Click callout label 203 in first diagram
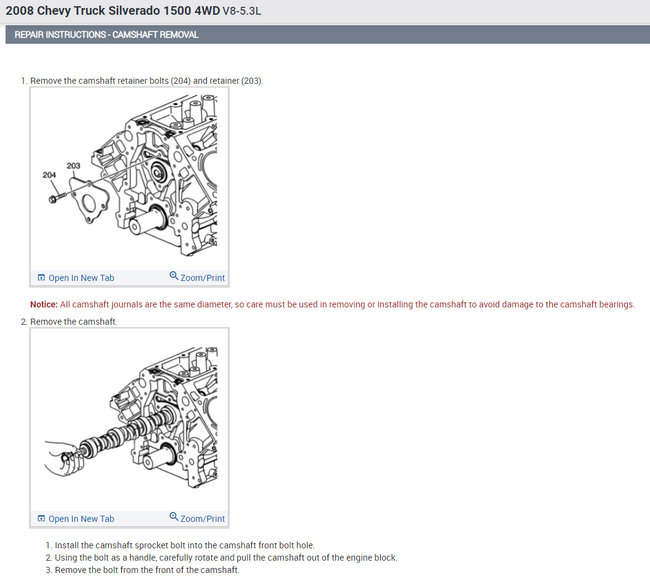 pos(73,166)
